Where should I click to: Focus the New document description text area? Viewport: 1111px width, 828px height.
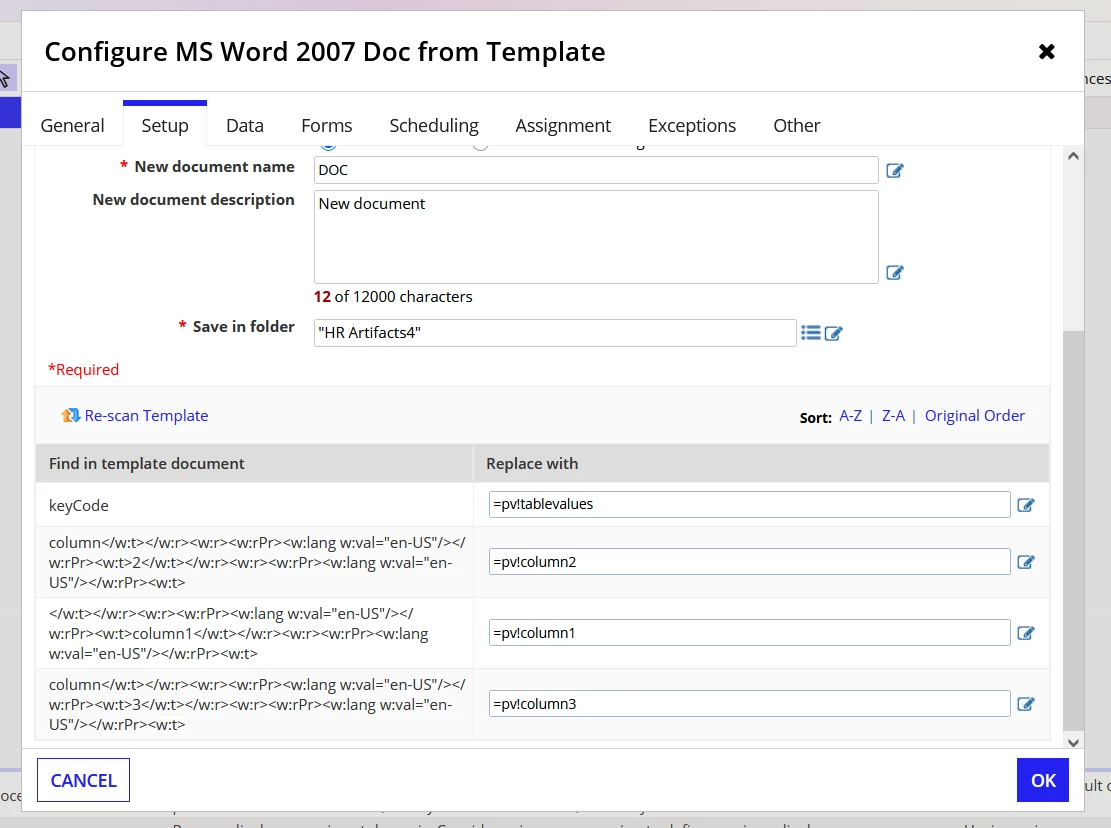click(x=596, y=237)
